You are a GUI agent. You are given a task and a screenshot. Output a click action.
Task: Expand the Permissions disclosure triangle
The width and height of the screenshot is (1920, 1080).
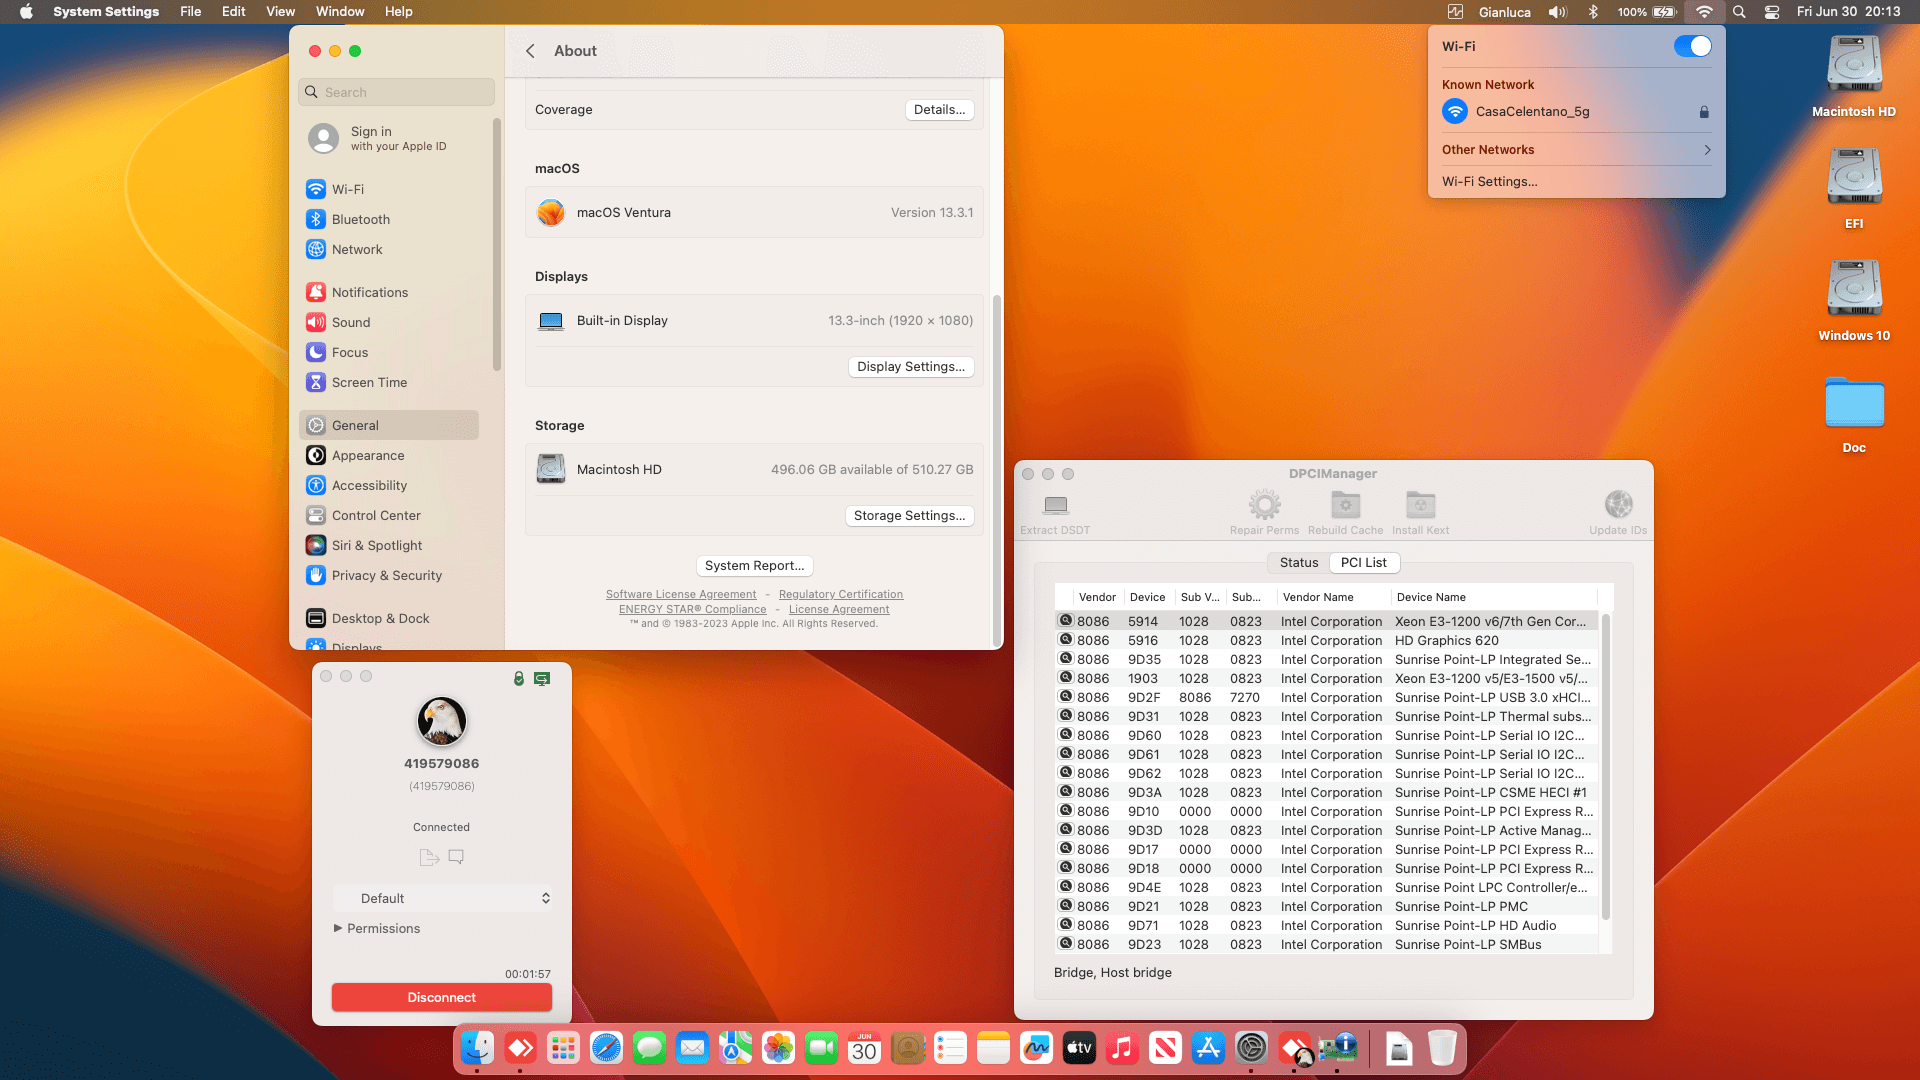click(x=338, y=928)
